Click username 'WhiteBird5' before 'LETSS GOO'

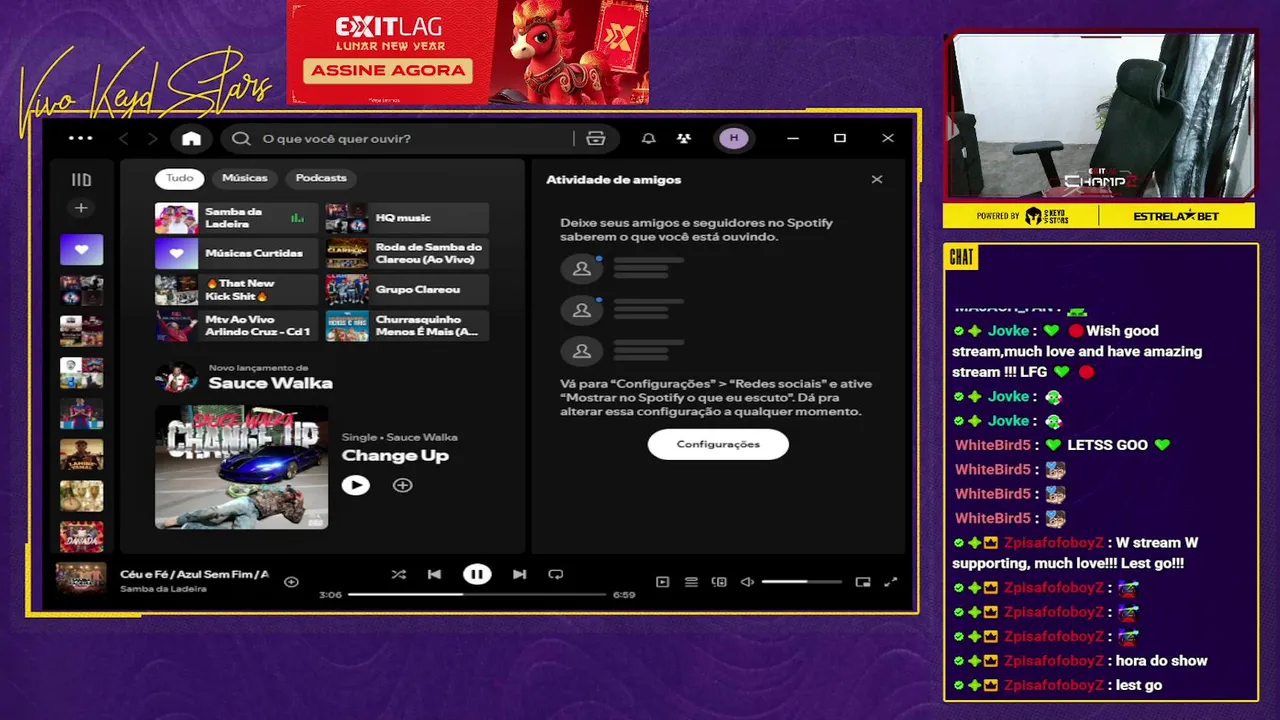click(993, 445)
